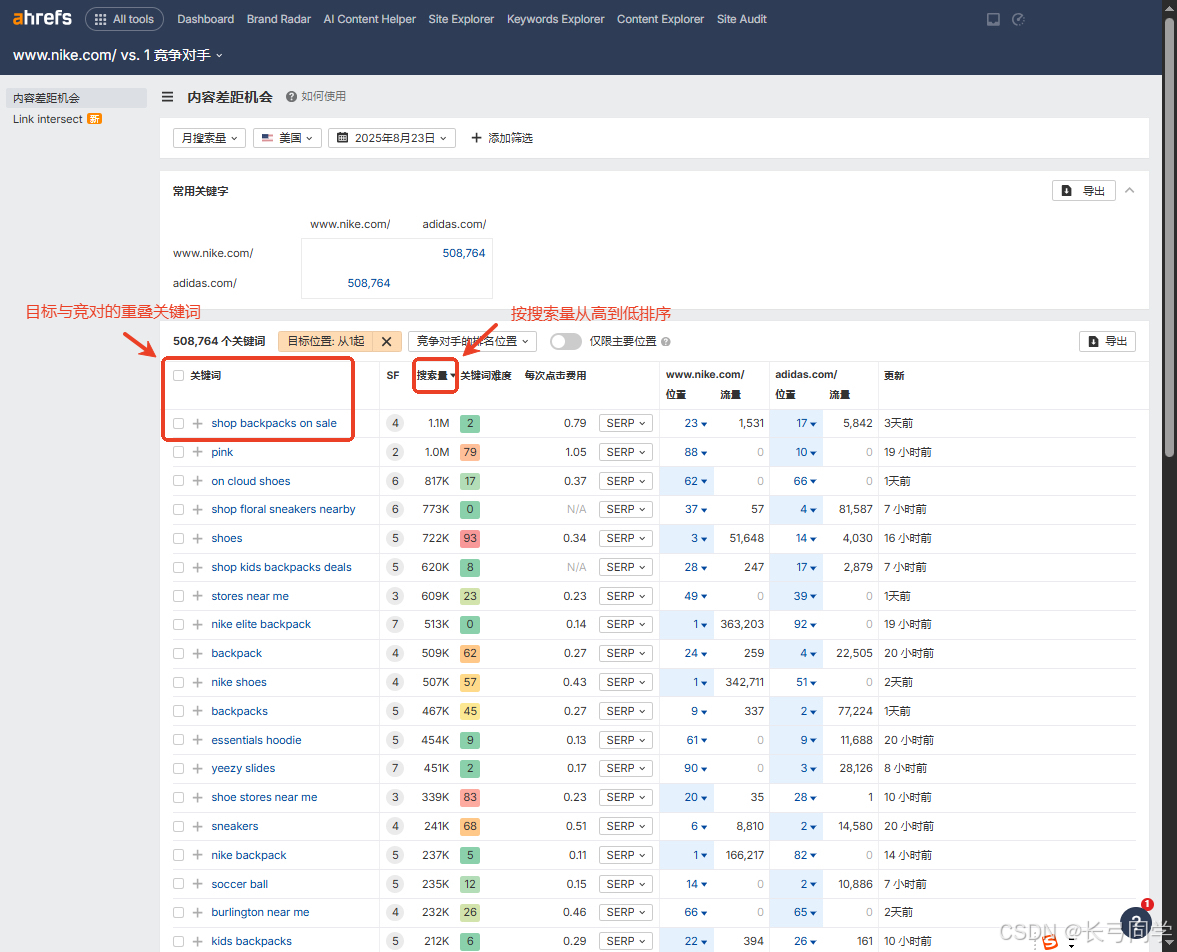The image size is (1177, 952).
Task: Add 'on cloud shoes' with plus icon
Action: point(197,481)
